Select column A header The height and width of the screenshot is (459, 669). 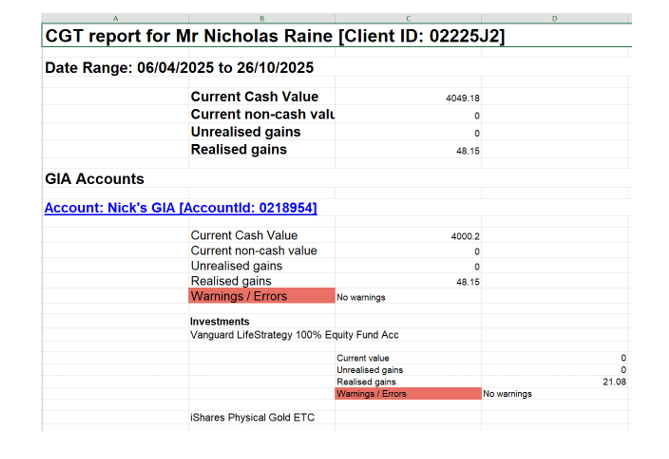click(x=115, y=18)
